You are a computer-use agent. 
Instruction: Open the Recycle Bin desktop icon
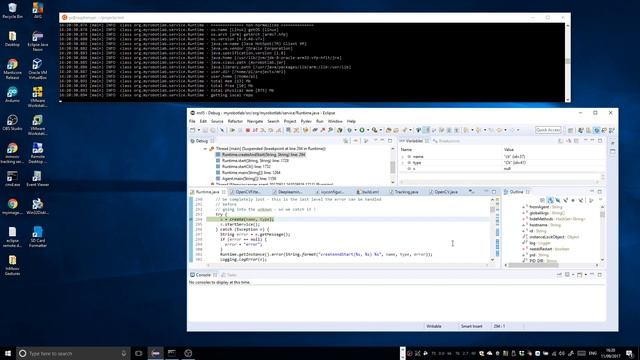click(x=12, y=11)
